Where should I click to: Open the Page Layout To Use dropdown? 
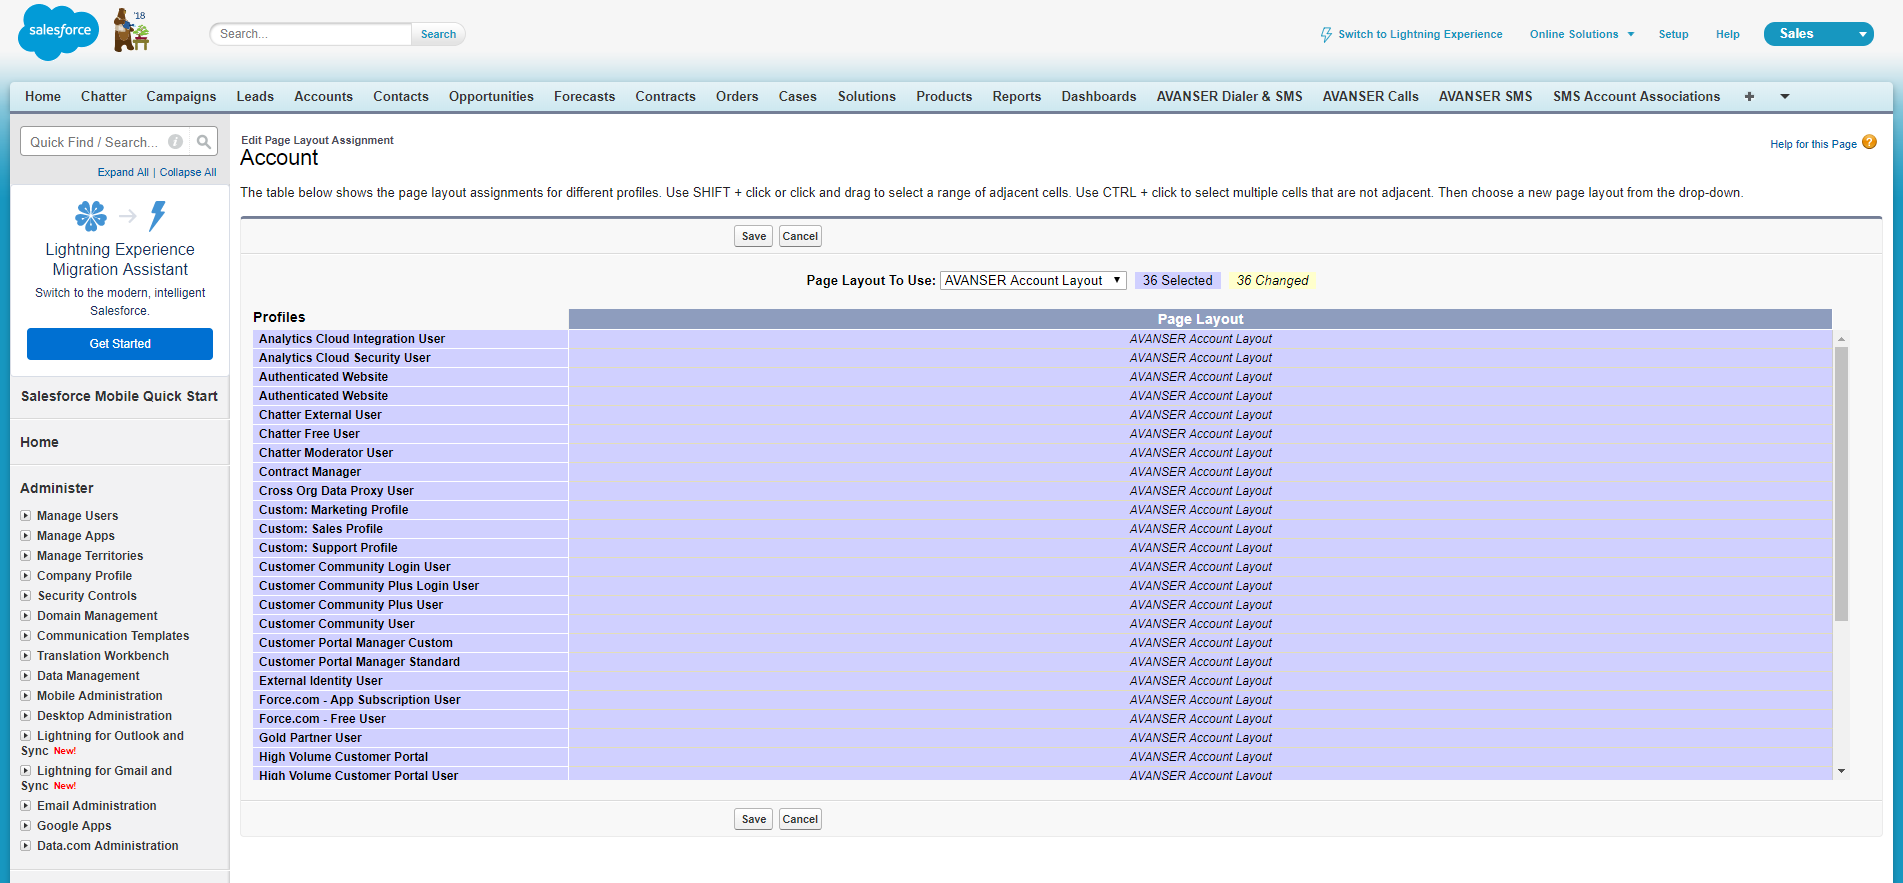pos(1033,281)
